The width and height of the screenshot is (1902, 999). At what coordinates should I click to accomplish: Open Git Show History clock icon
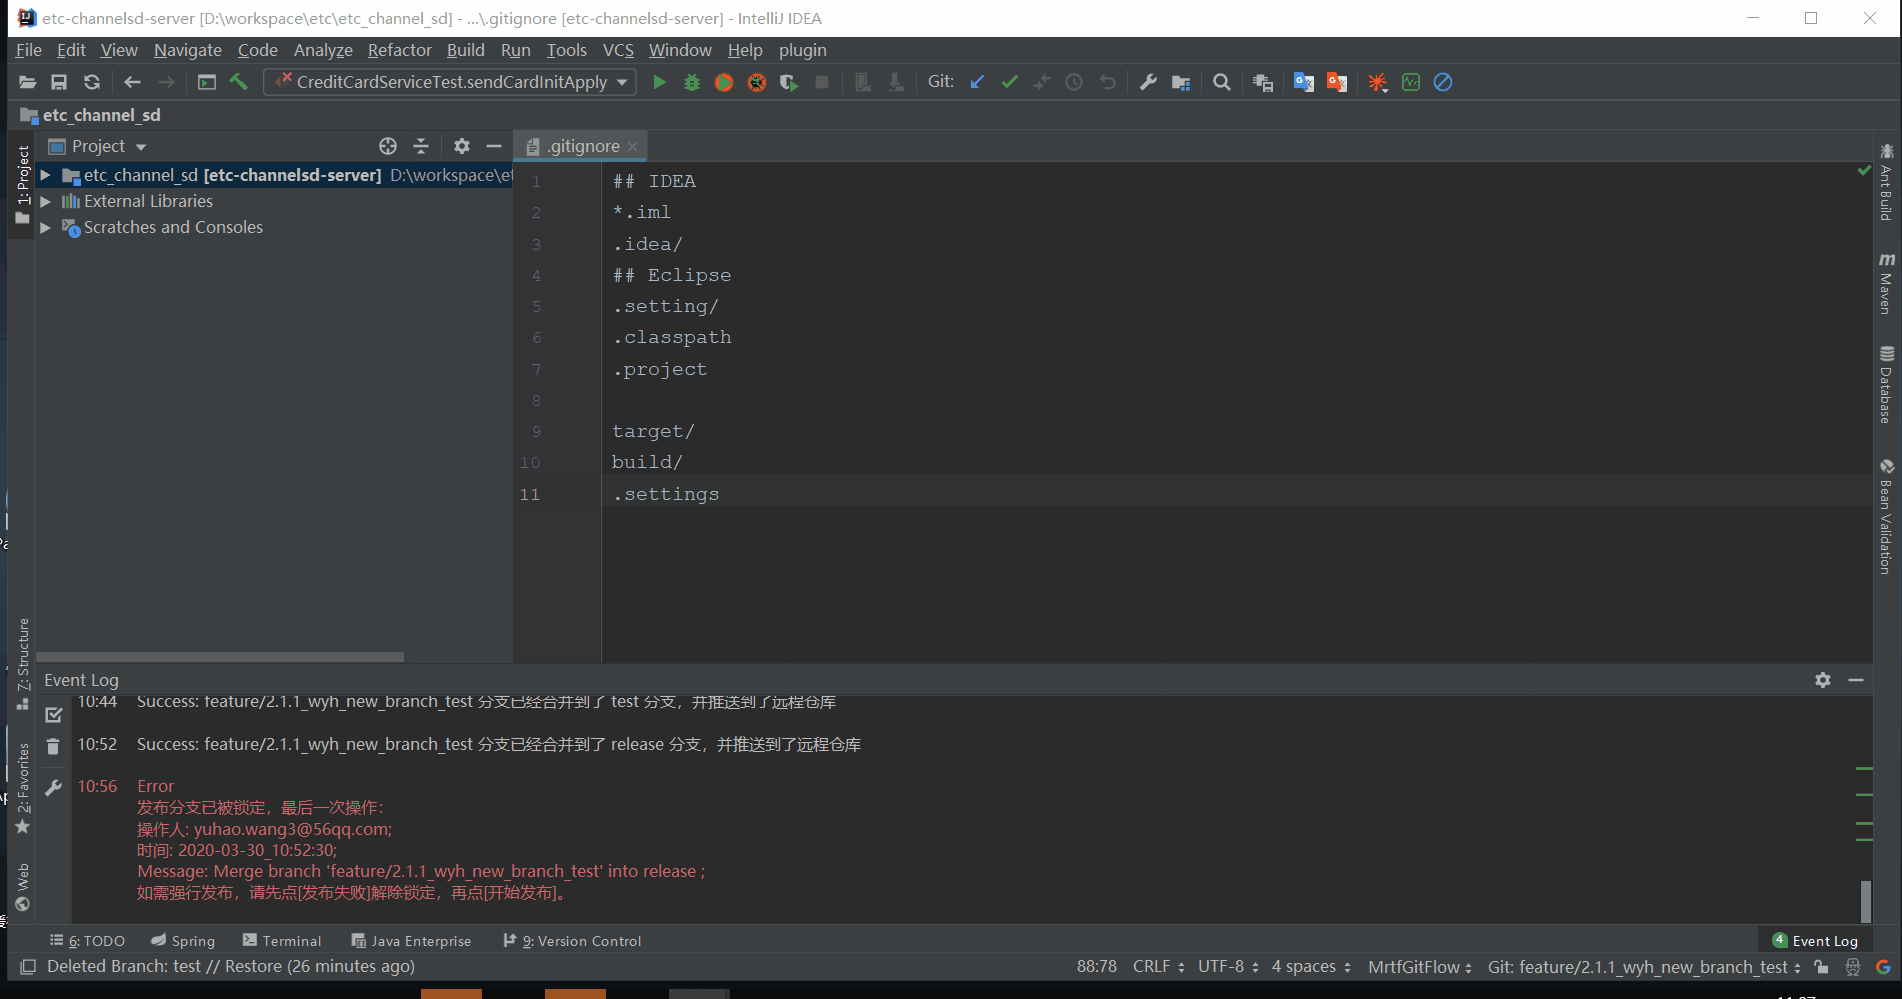1074,82
